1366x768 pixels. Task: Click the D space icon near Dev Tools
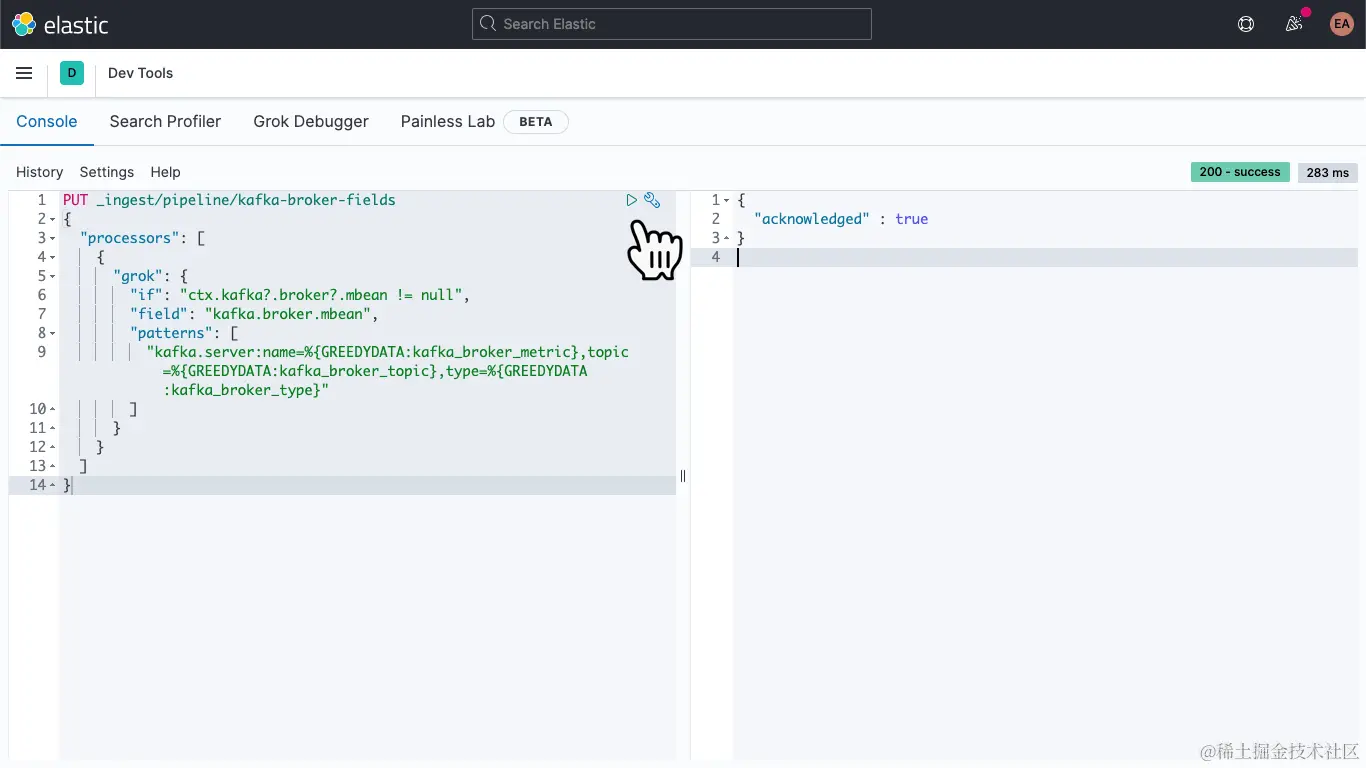71,73
